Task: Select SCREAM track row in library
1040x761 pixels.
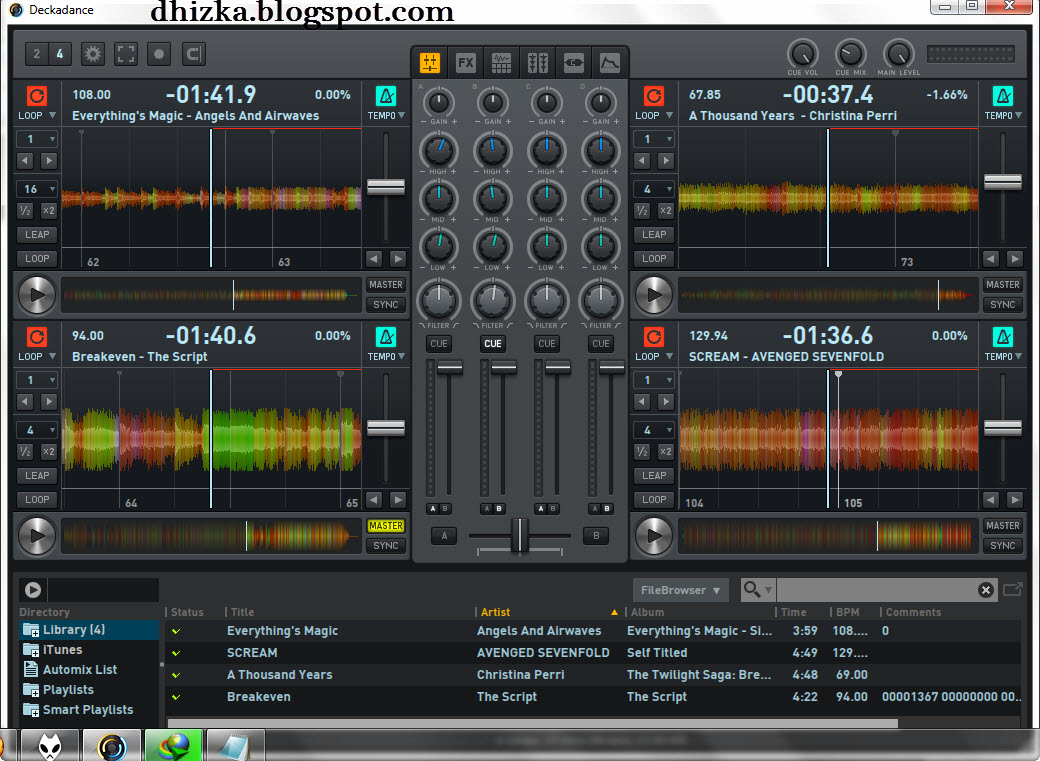Action: [594, 653]
